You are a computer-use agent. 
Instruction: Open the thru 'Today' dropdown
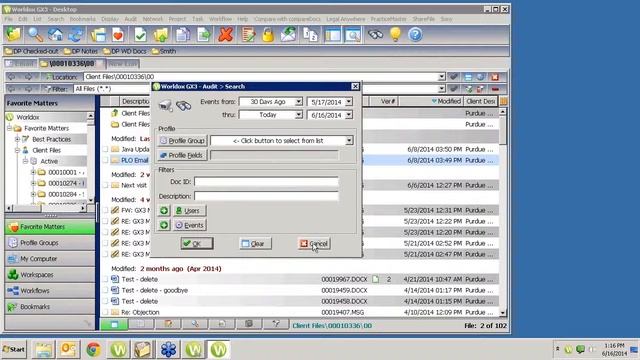[x=299, y=115]
